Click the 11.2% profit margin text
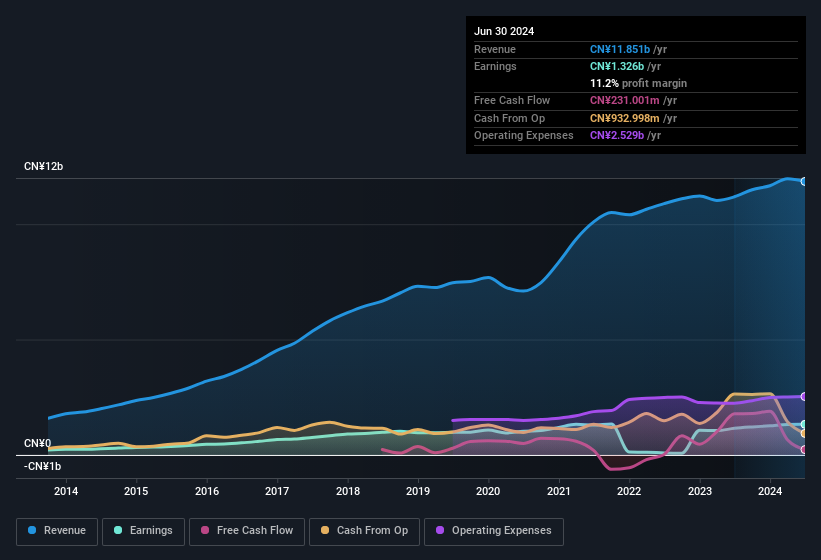 tap(638, 83)
